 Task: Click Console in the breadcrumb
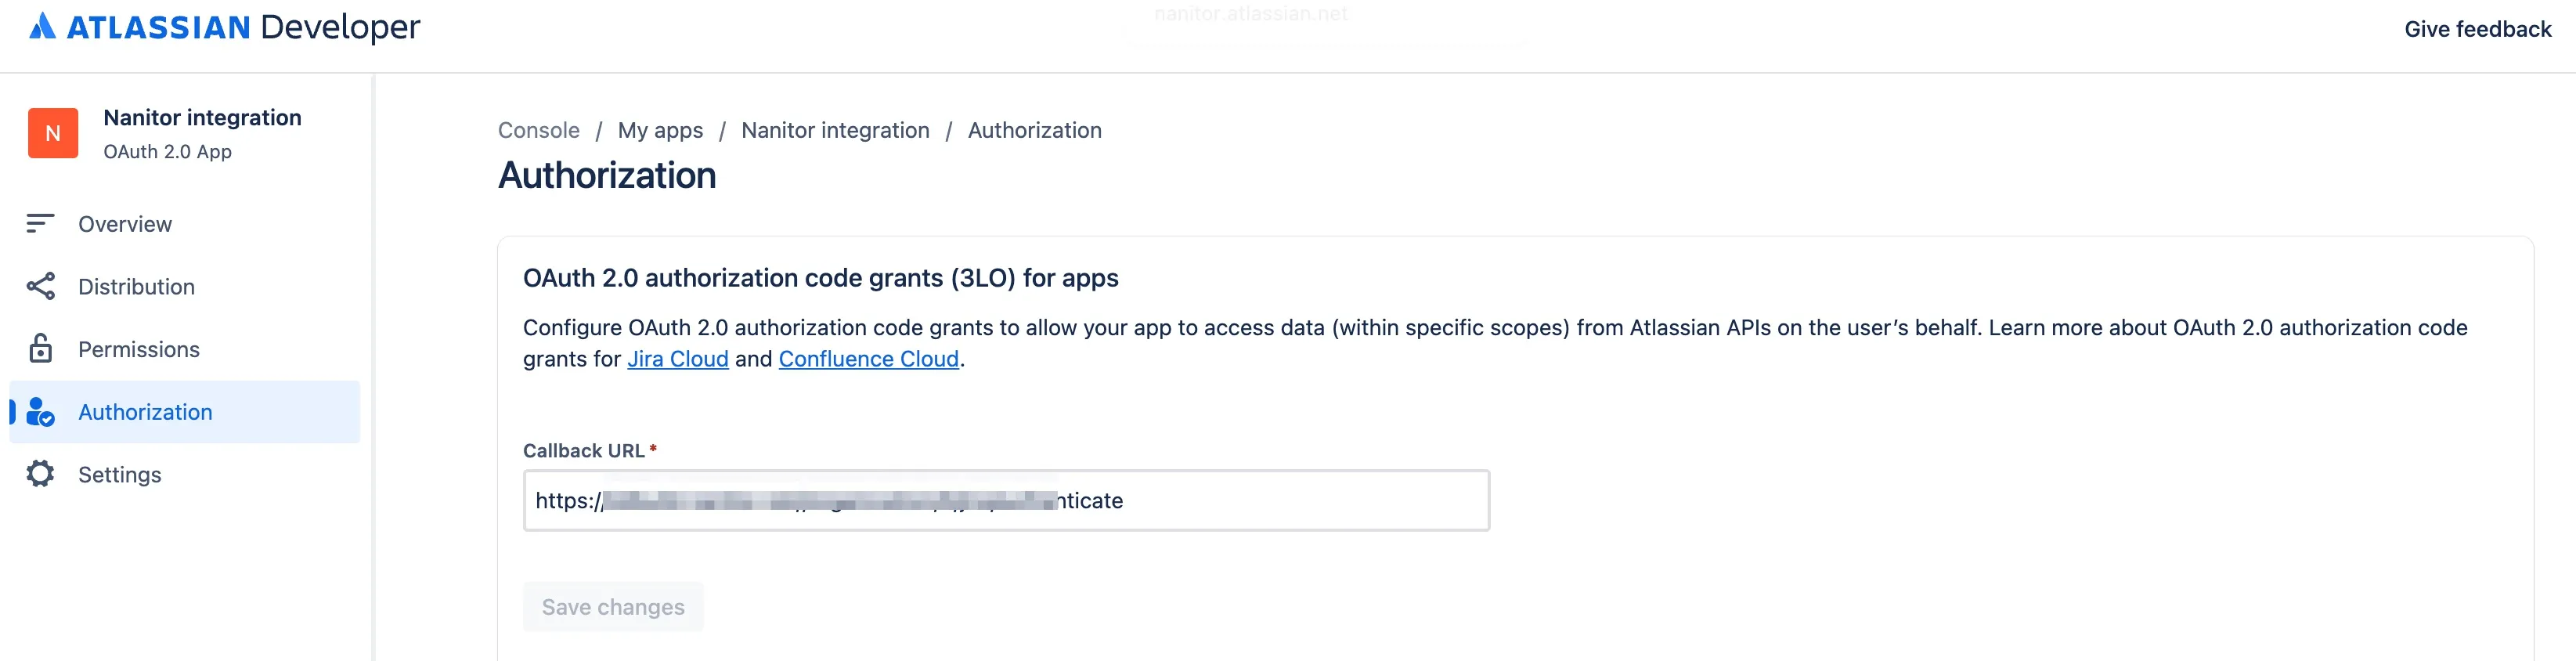[x=538, y=130]
